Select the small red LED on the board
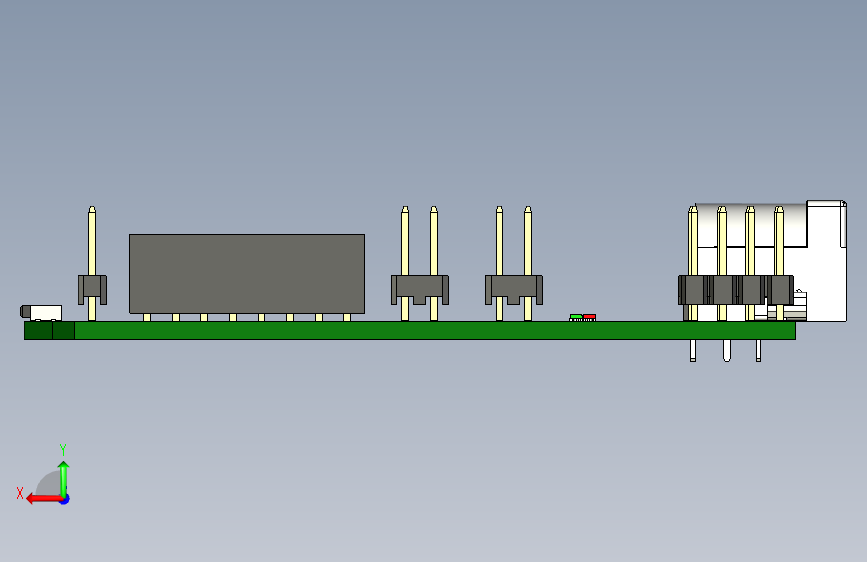Screen dimensions: 867x562 point(589,318)
